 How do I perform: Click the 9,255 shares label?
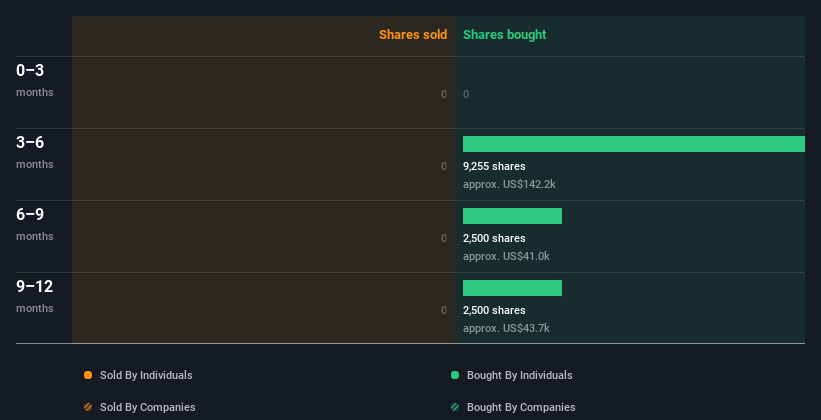(x=494, y=167)
